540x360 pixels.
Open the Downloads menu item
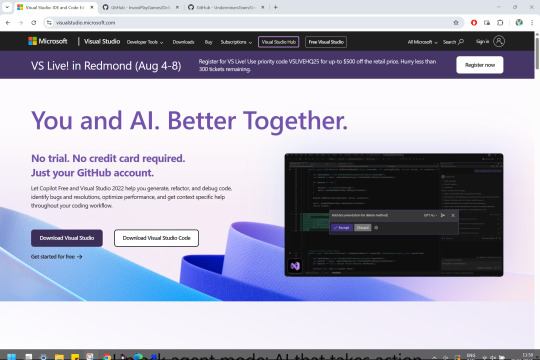(x=183, y=42)
